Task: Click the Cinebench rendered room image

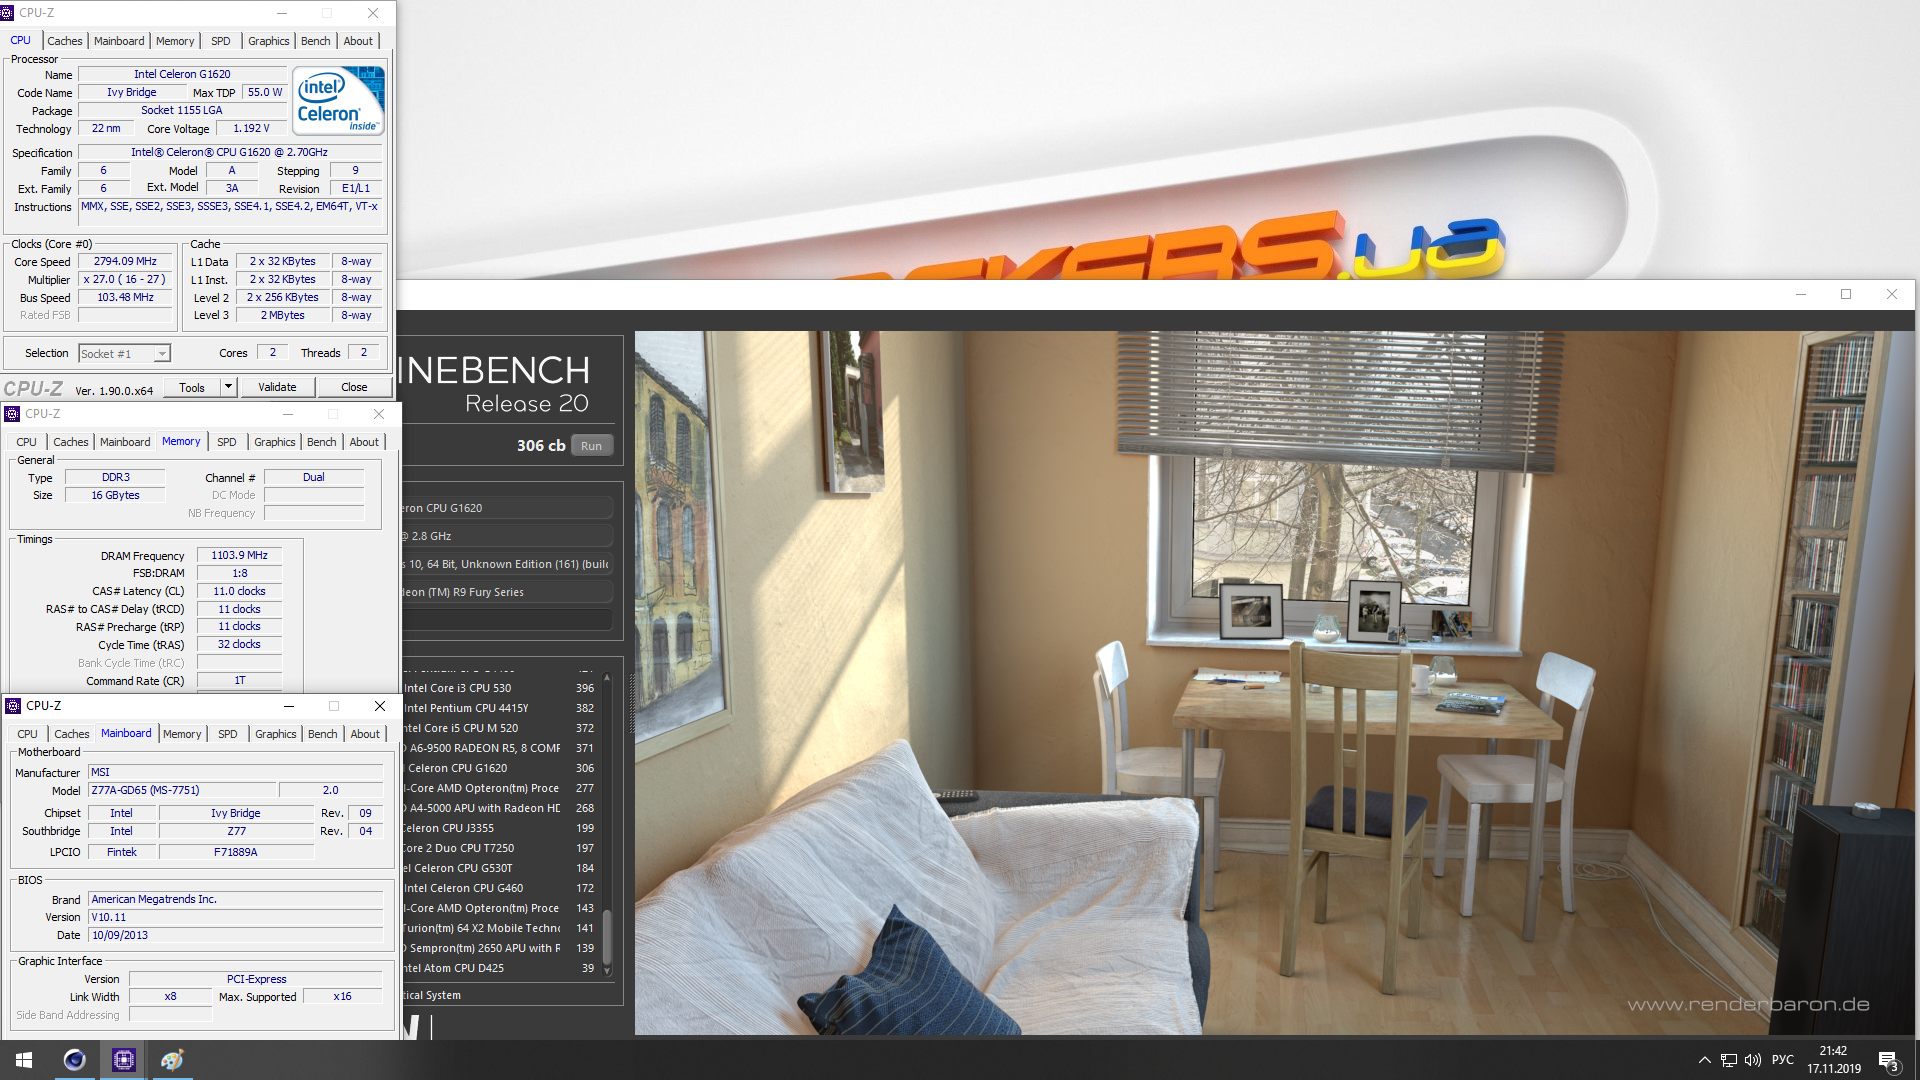Action: click(1274, 682)
